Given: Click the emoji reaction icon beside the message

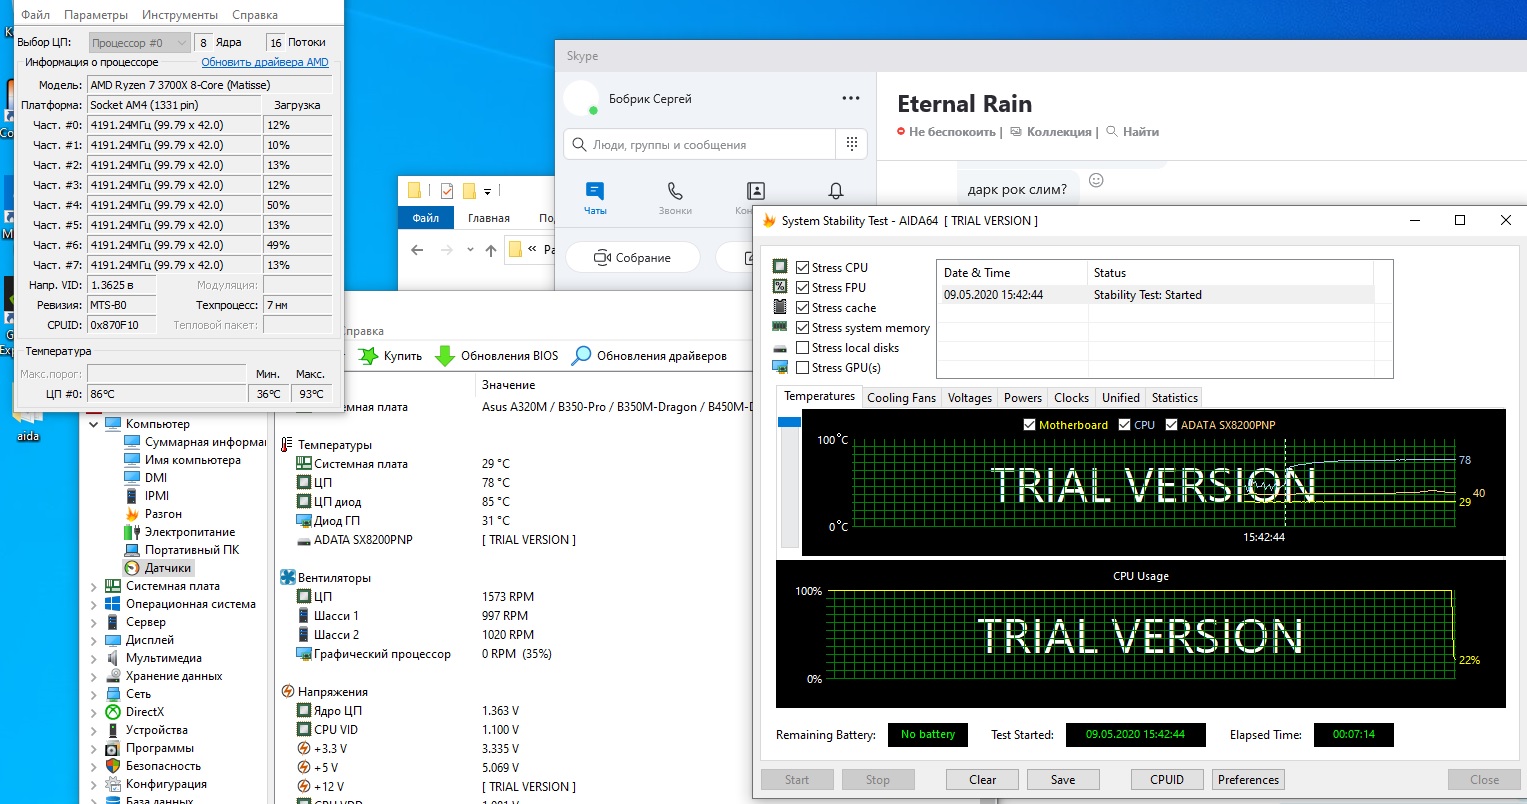Looking at the screenshot, I should coord(1096,180).
